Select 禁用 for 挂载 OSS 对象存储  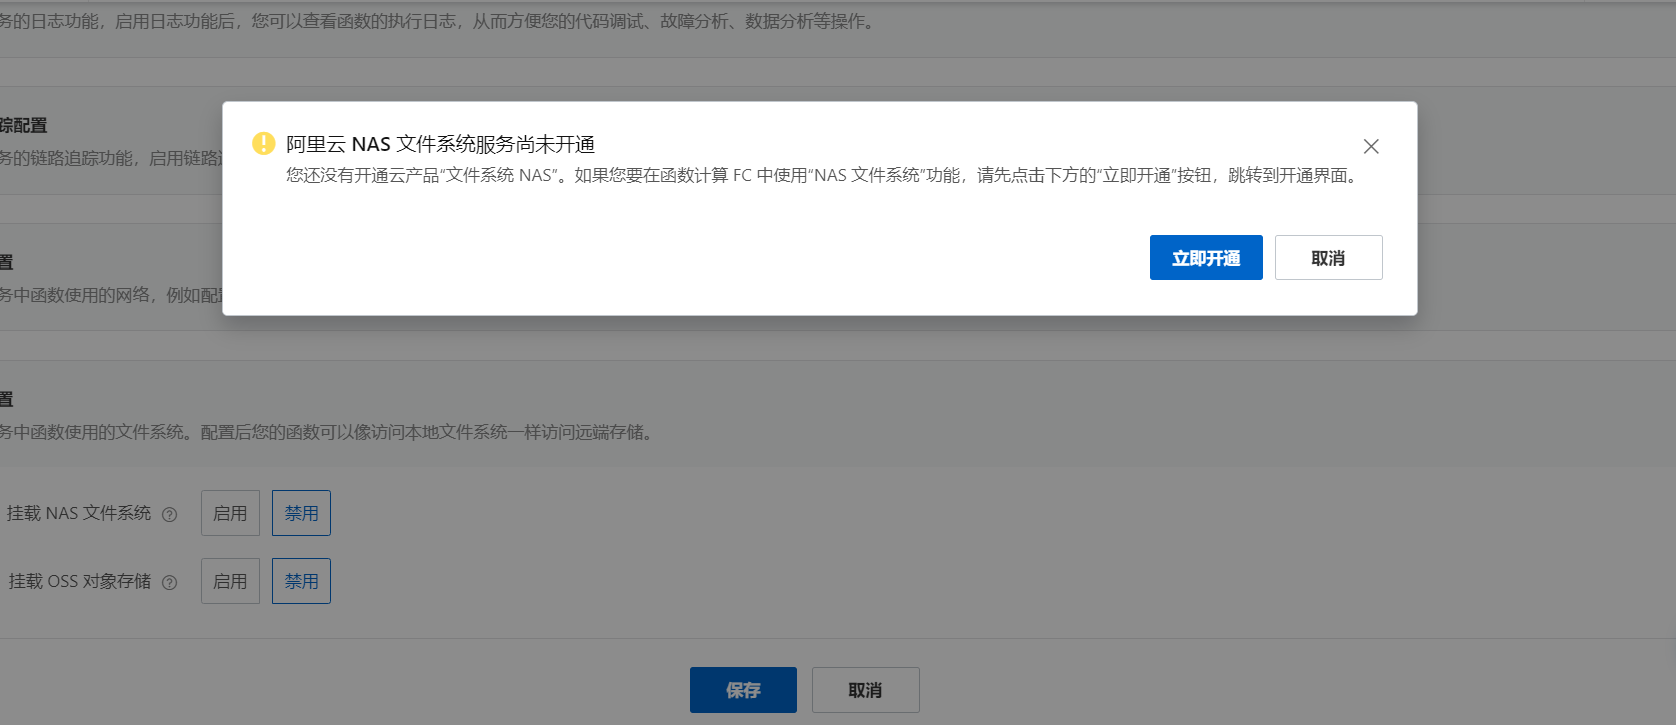coord(301,581)
